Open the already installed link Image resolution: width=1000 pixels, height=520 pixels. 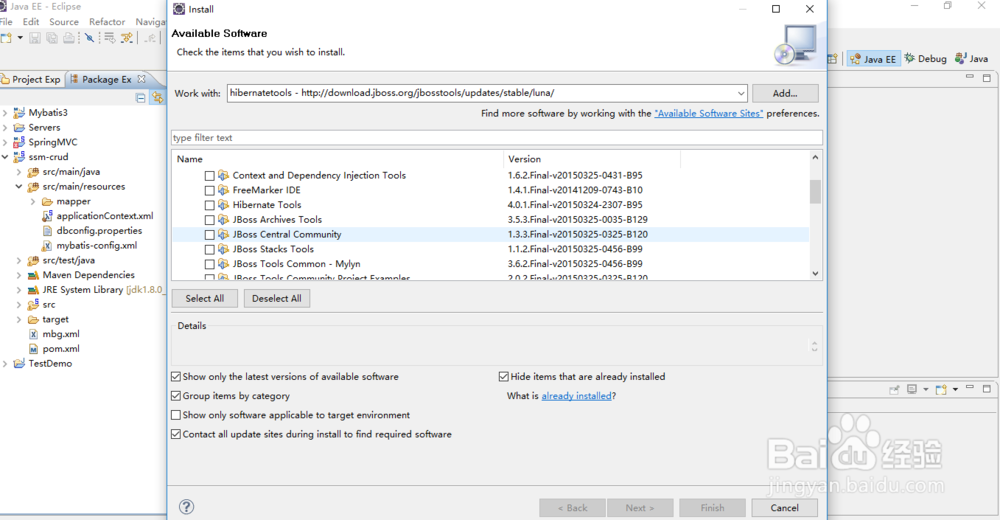tap(577, 396)
